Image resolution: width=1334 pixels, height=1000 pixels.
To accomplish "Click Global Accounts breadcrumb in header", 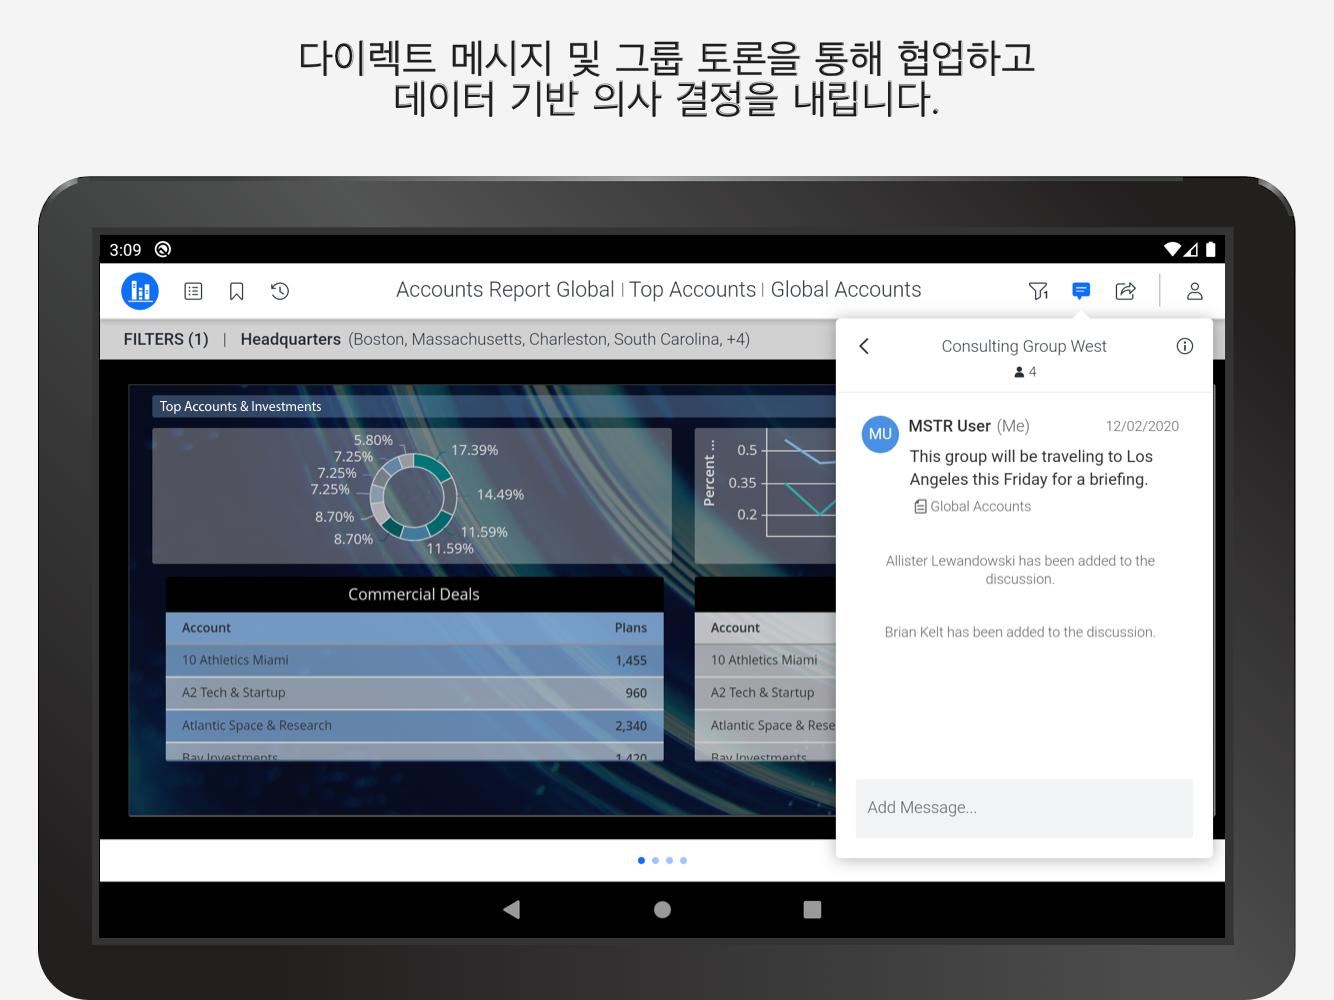I will point(846,290).
